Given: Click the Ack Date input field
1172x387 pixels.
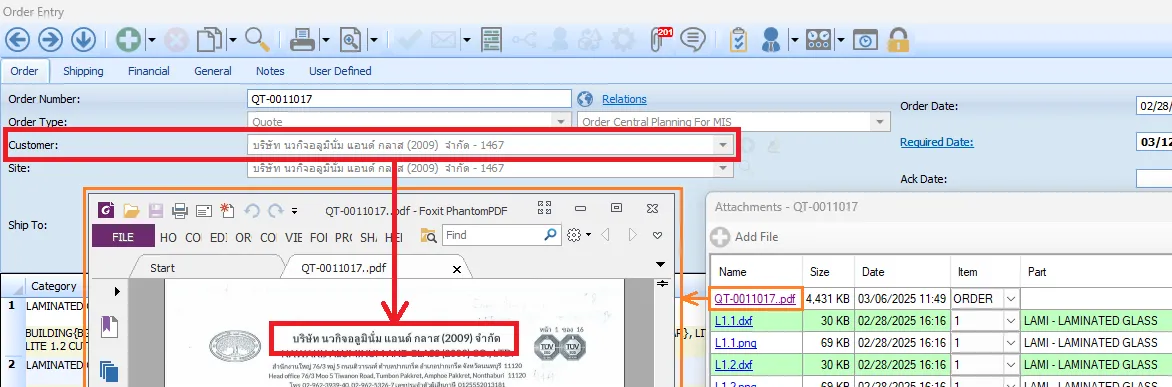Looking at the screenshot, I should point(1153,179).
